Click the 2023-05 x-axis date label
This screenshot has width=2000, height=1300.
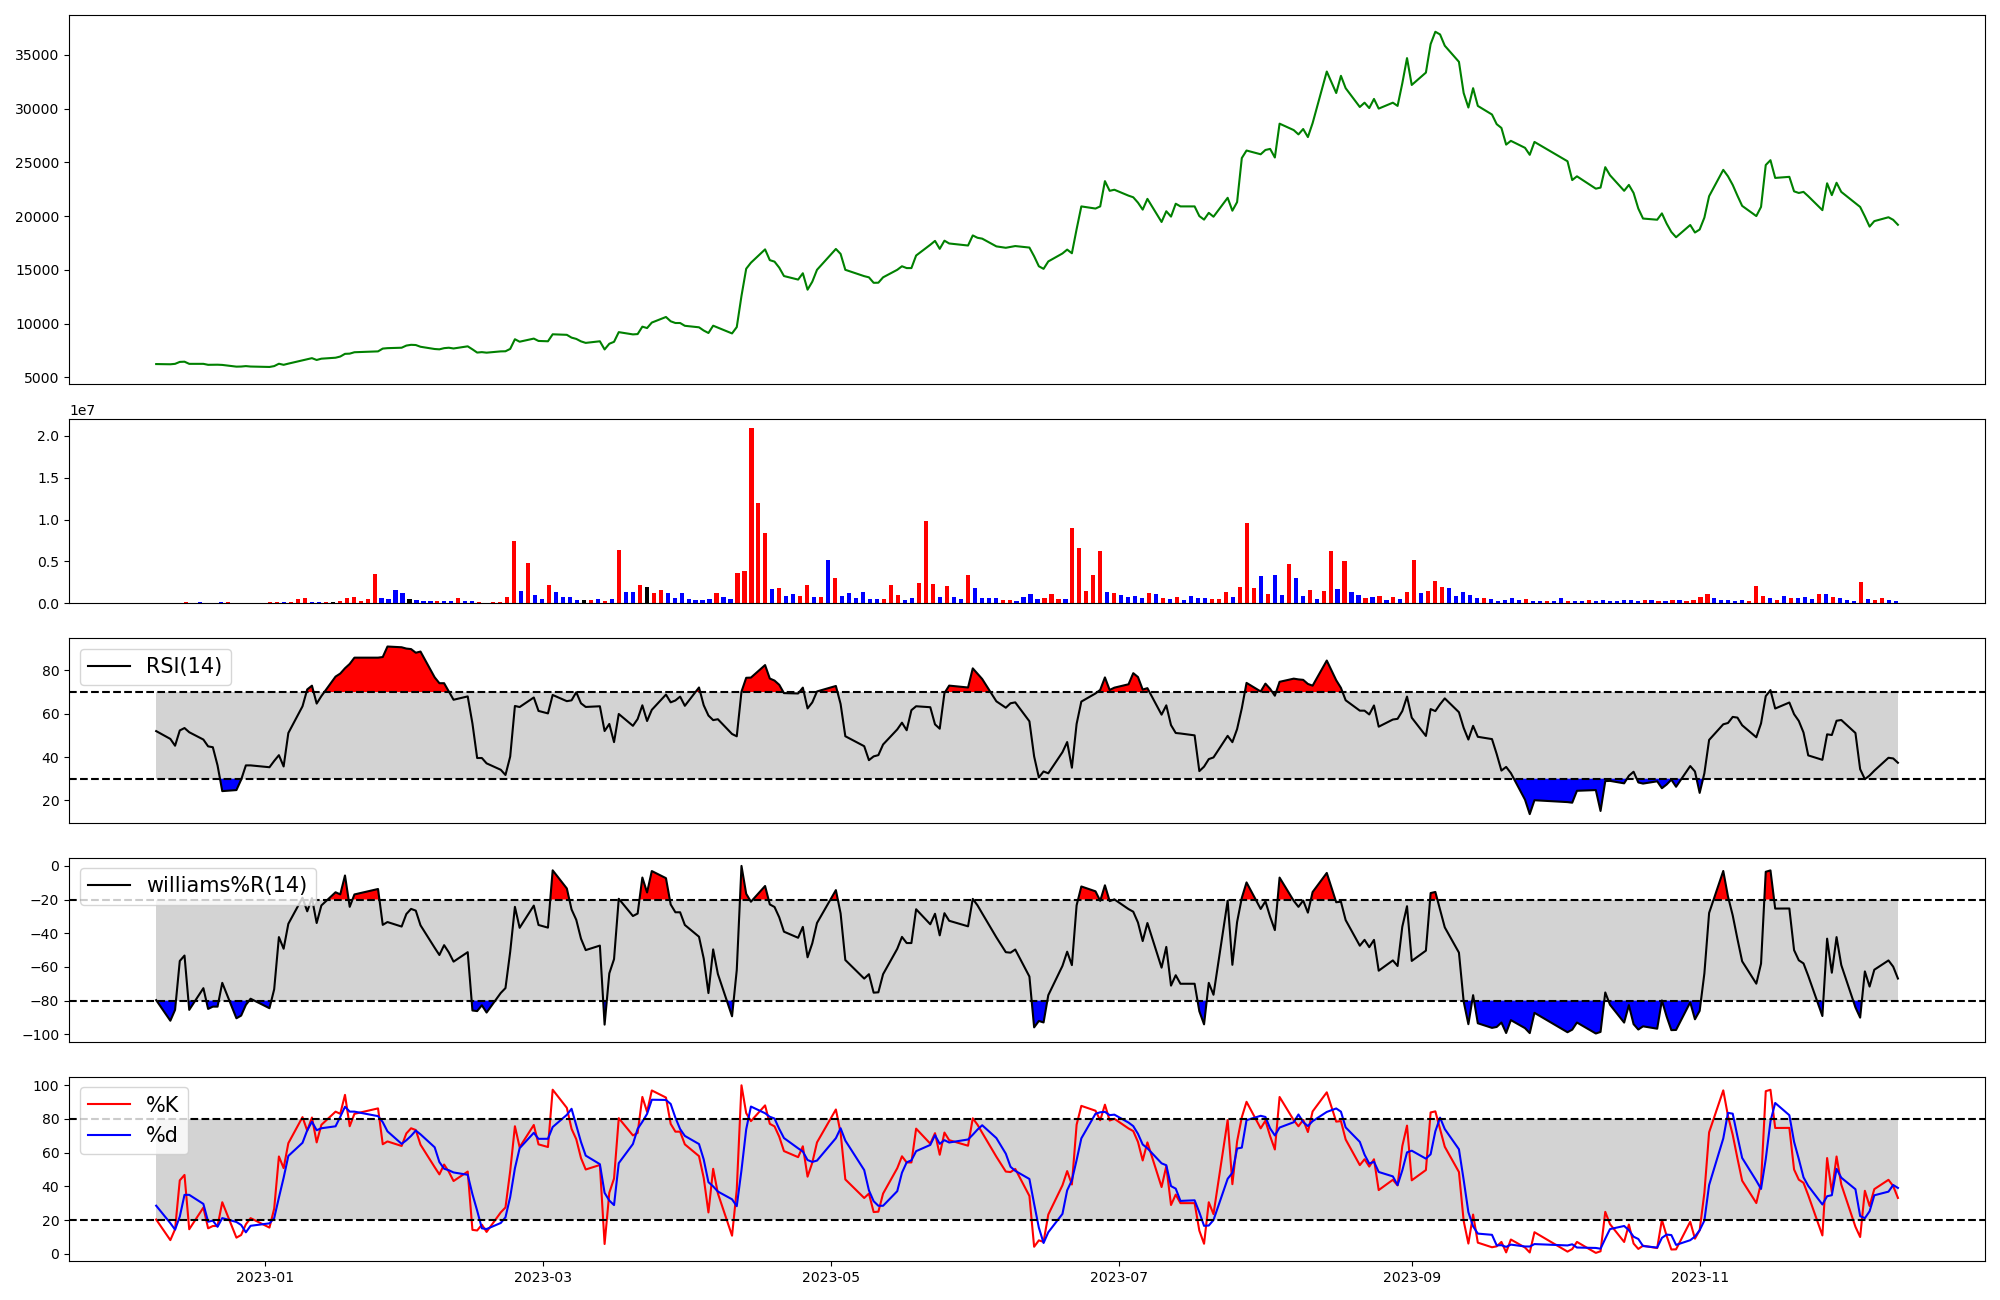click(831, 1277)
